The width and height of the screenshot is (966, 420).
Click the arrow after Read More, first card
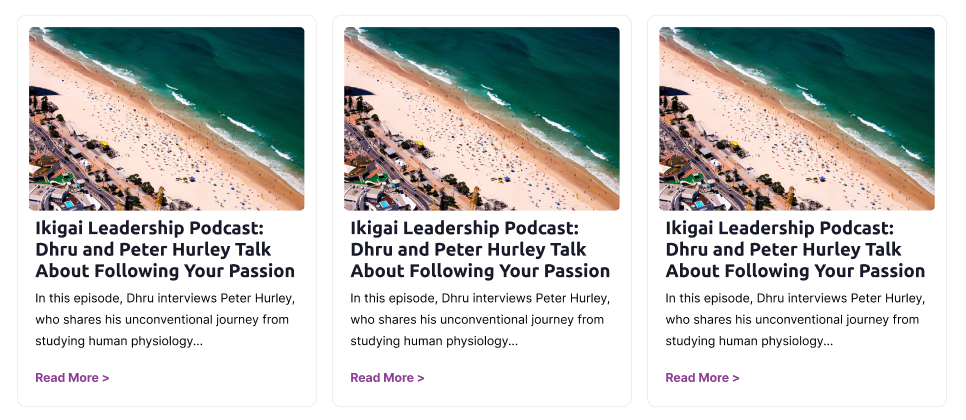pos(106,378)
